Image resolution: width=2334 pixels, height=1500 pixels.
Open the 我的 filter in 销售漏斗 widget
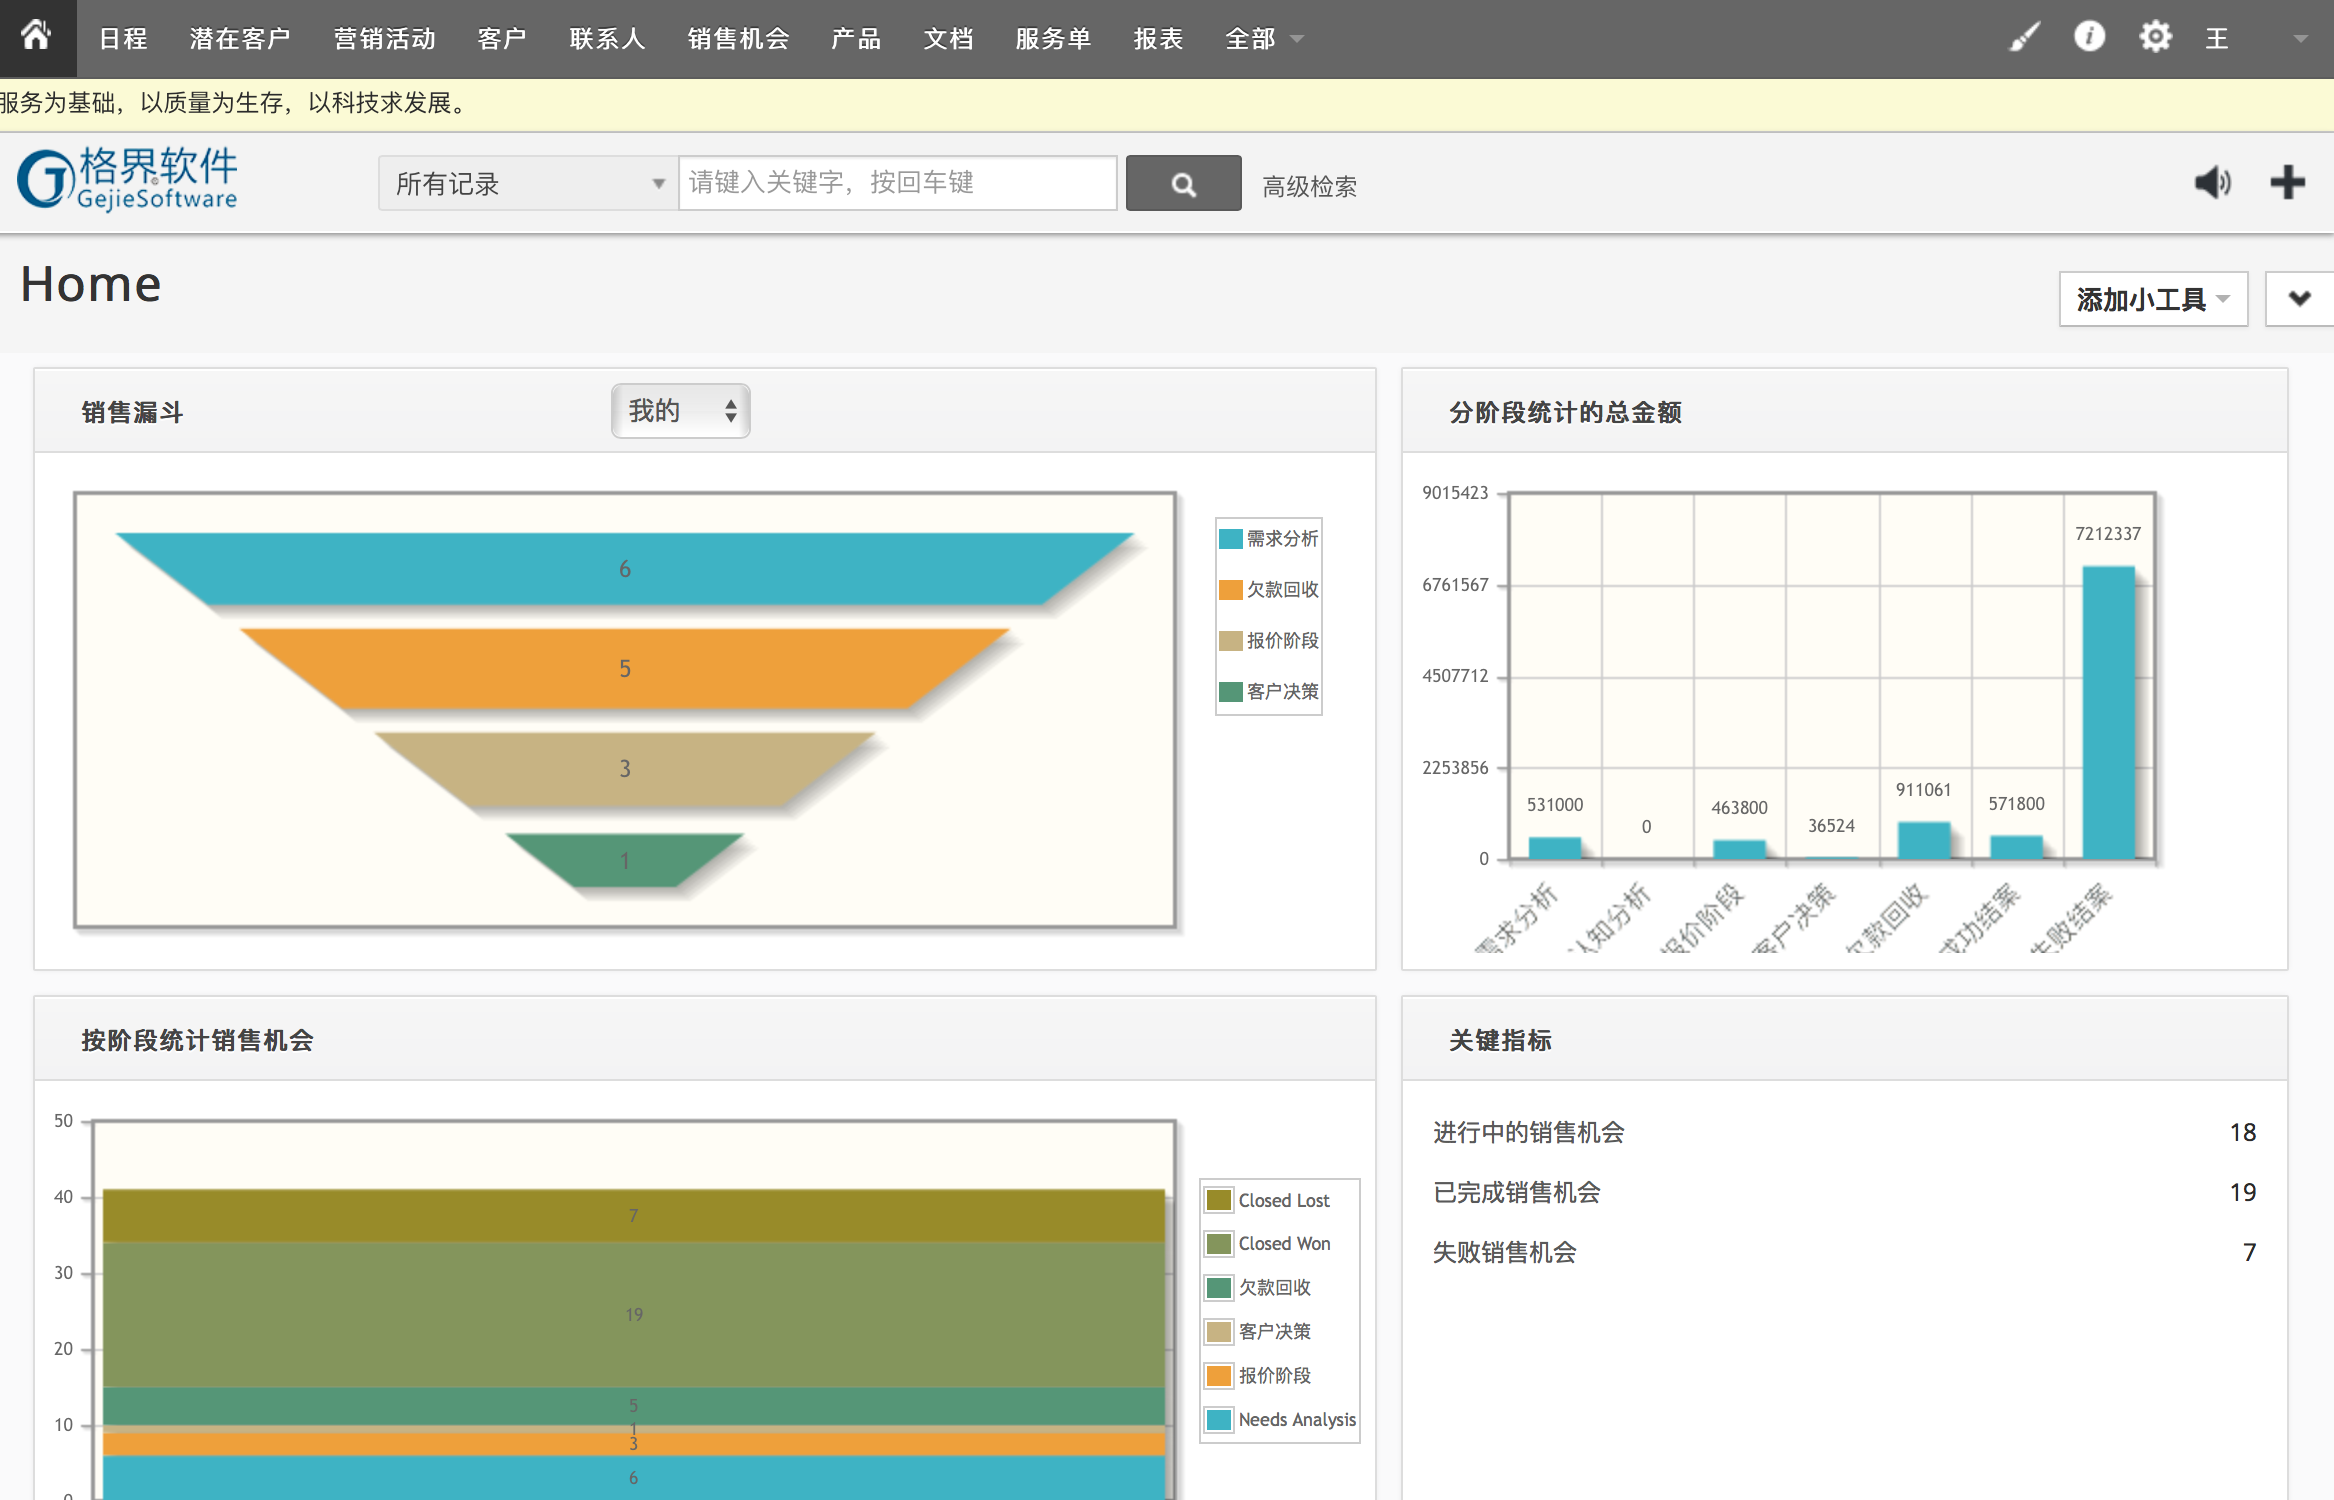[x=681, y=411]
